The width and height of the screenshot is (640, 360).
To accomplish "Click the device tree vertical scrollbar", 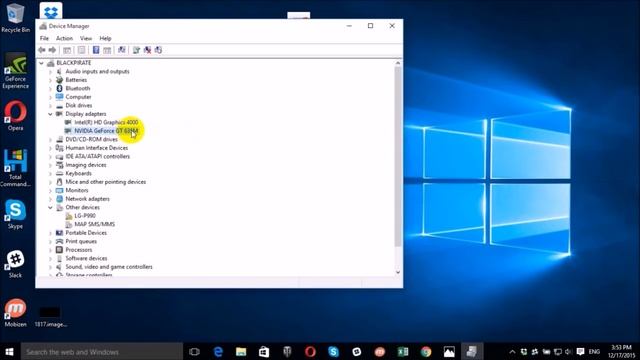I will [398, 156].
